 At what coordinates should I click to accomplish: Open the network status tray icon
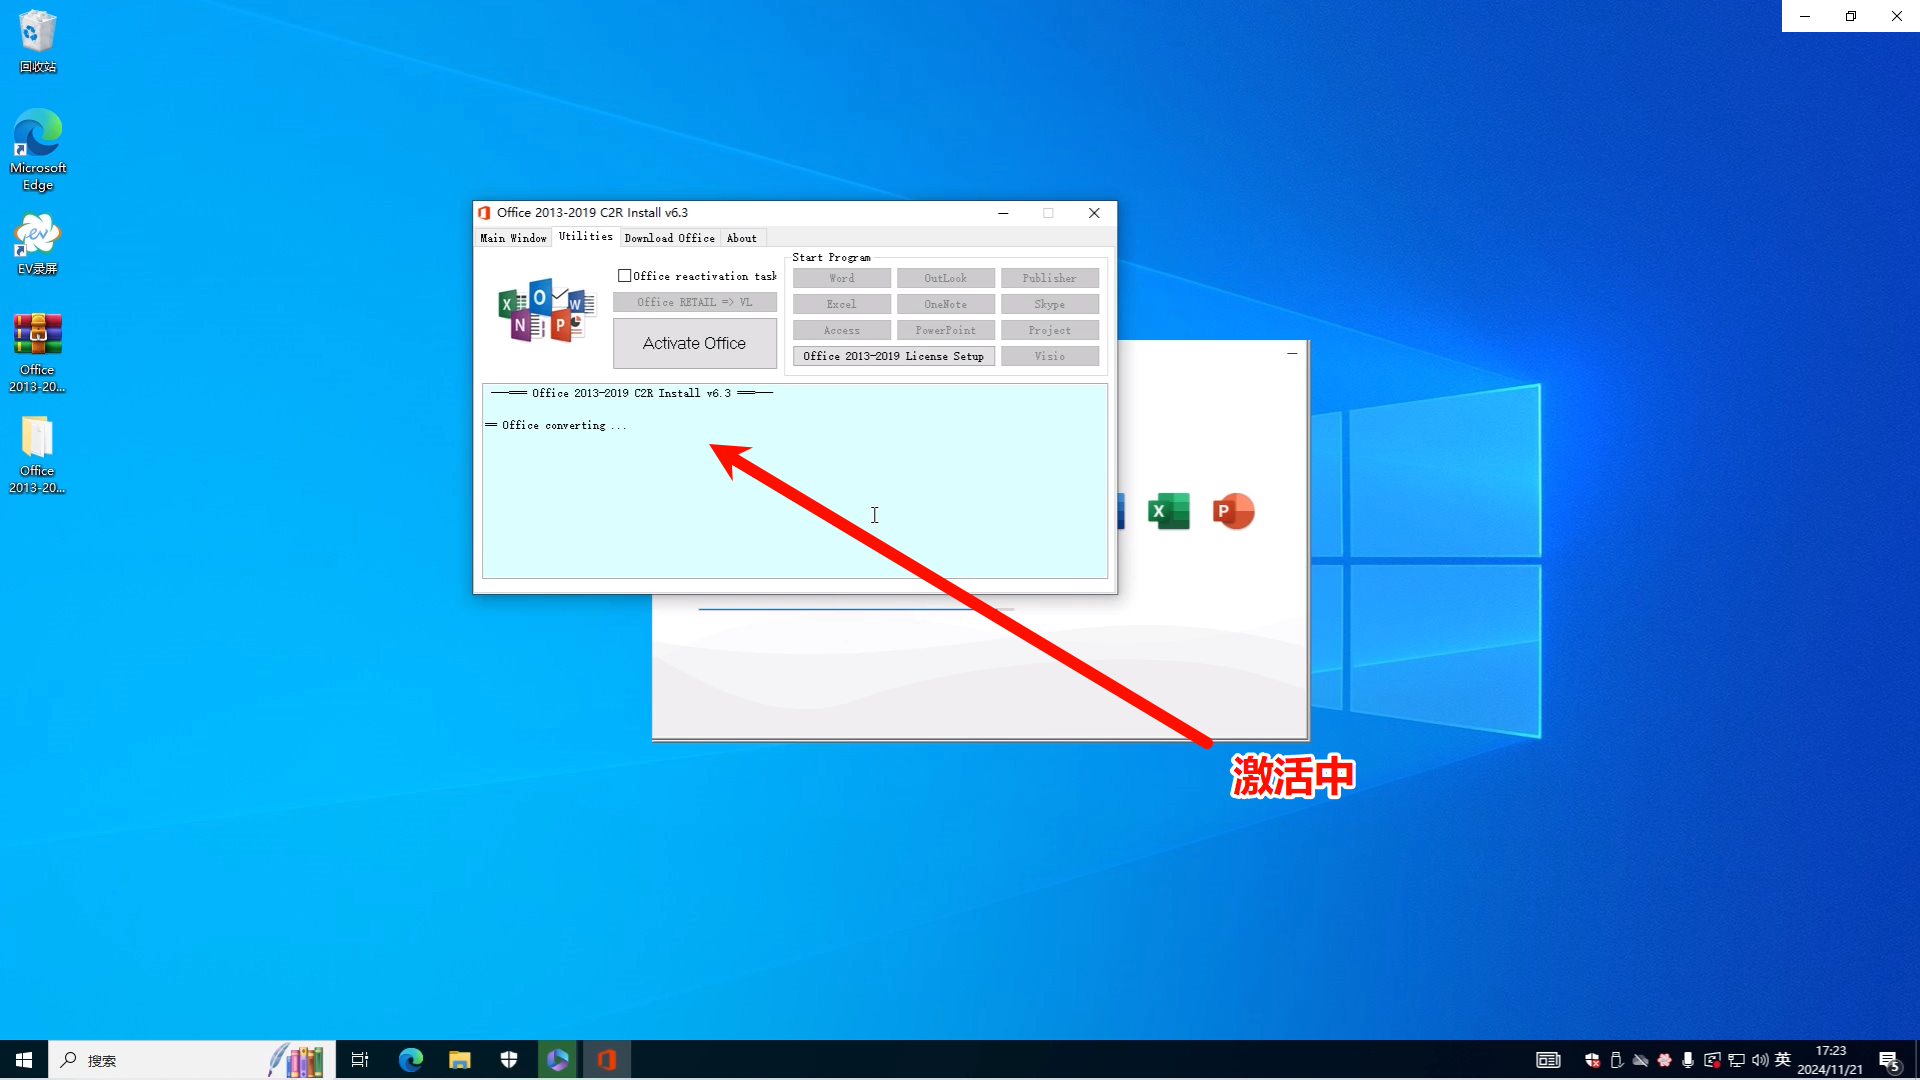coord(1736,1060)
